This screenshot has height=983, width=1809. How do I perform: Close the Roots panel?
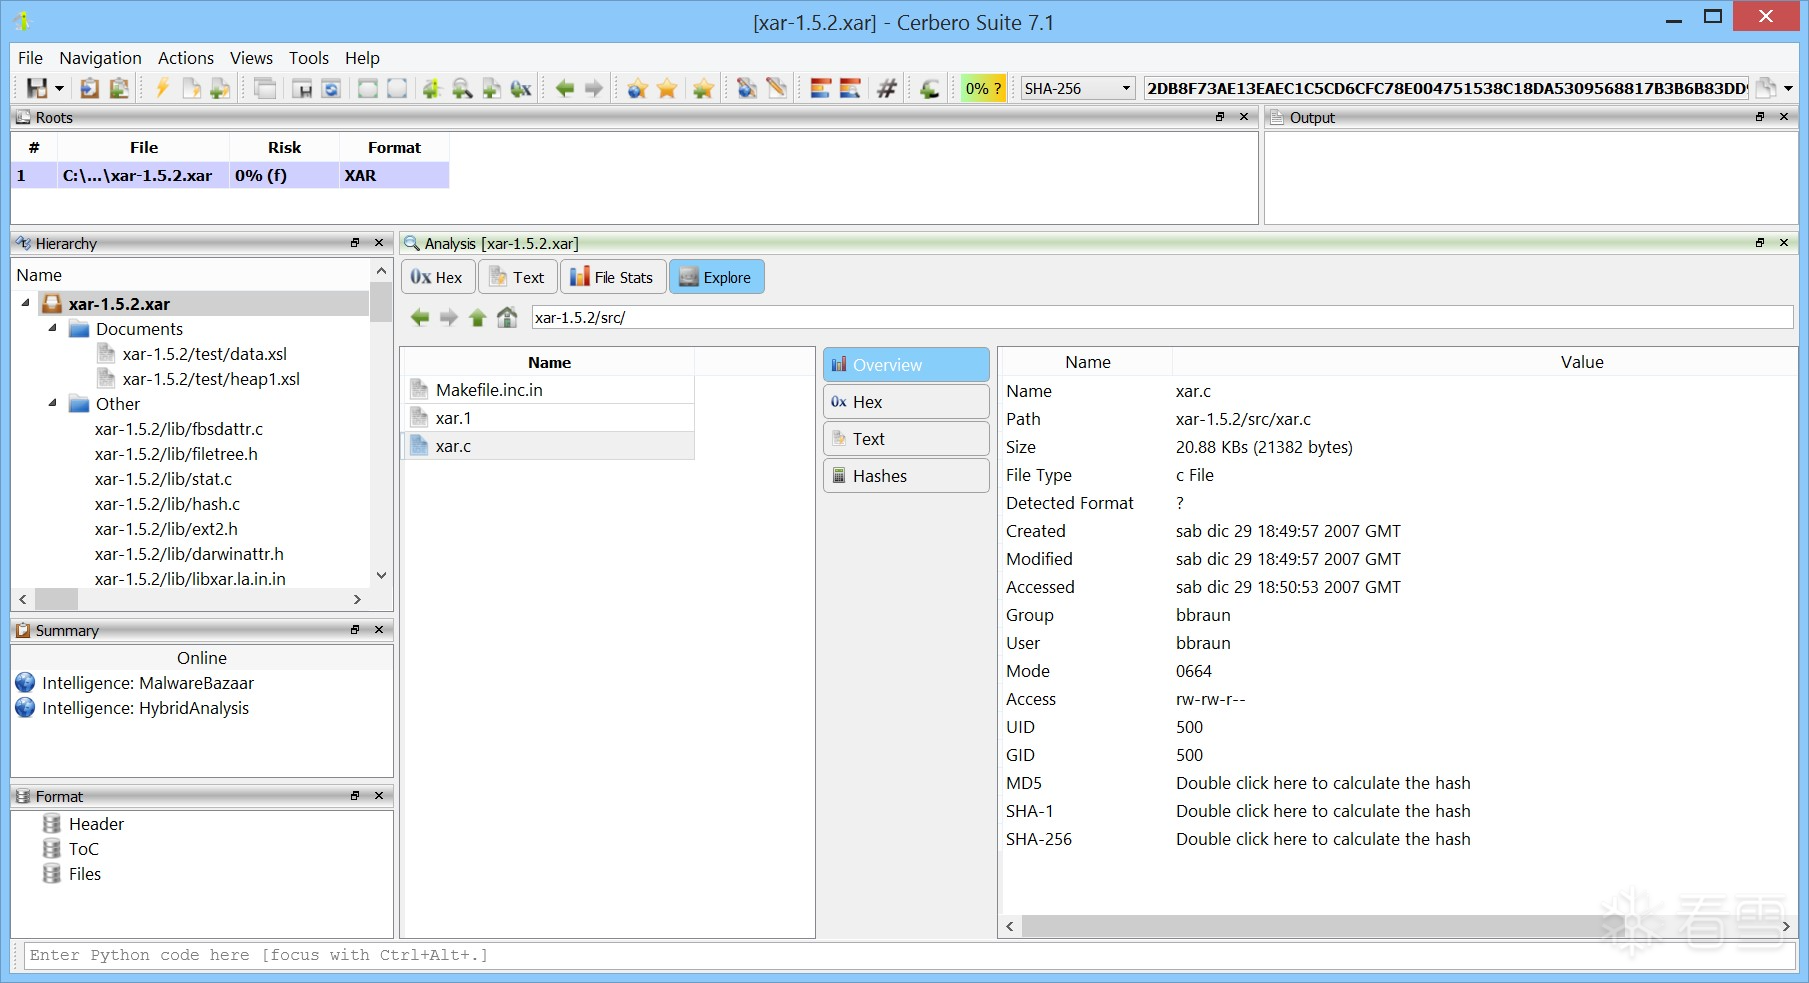tap(1244, 117)
